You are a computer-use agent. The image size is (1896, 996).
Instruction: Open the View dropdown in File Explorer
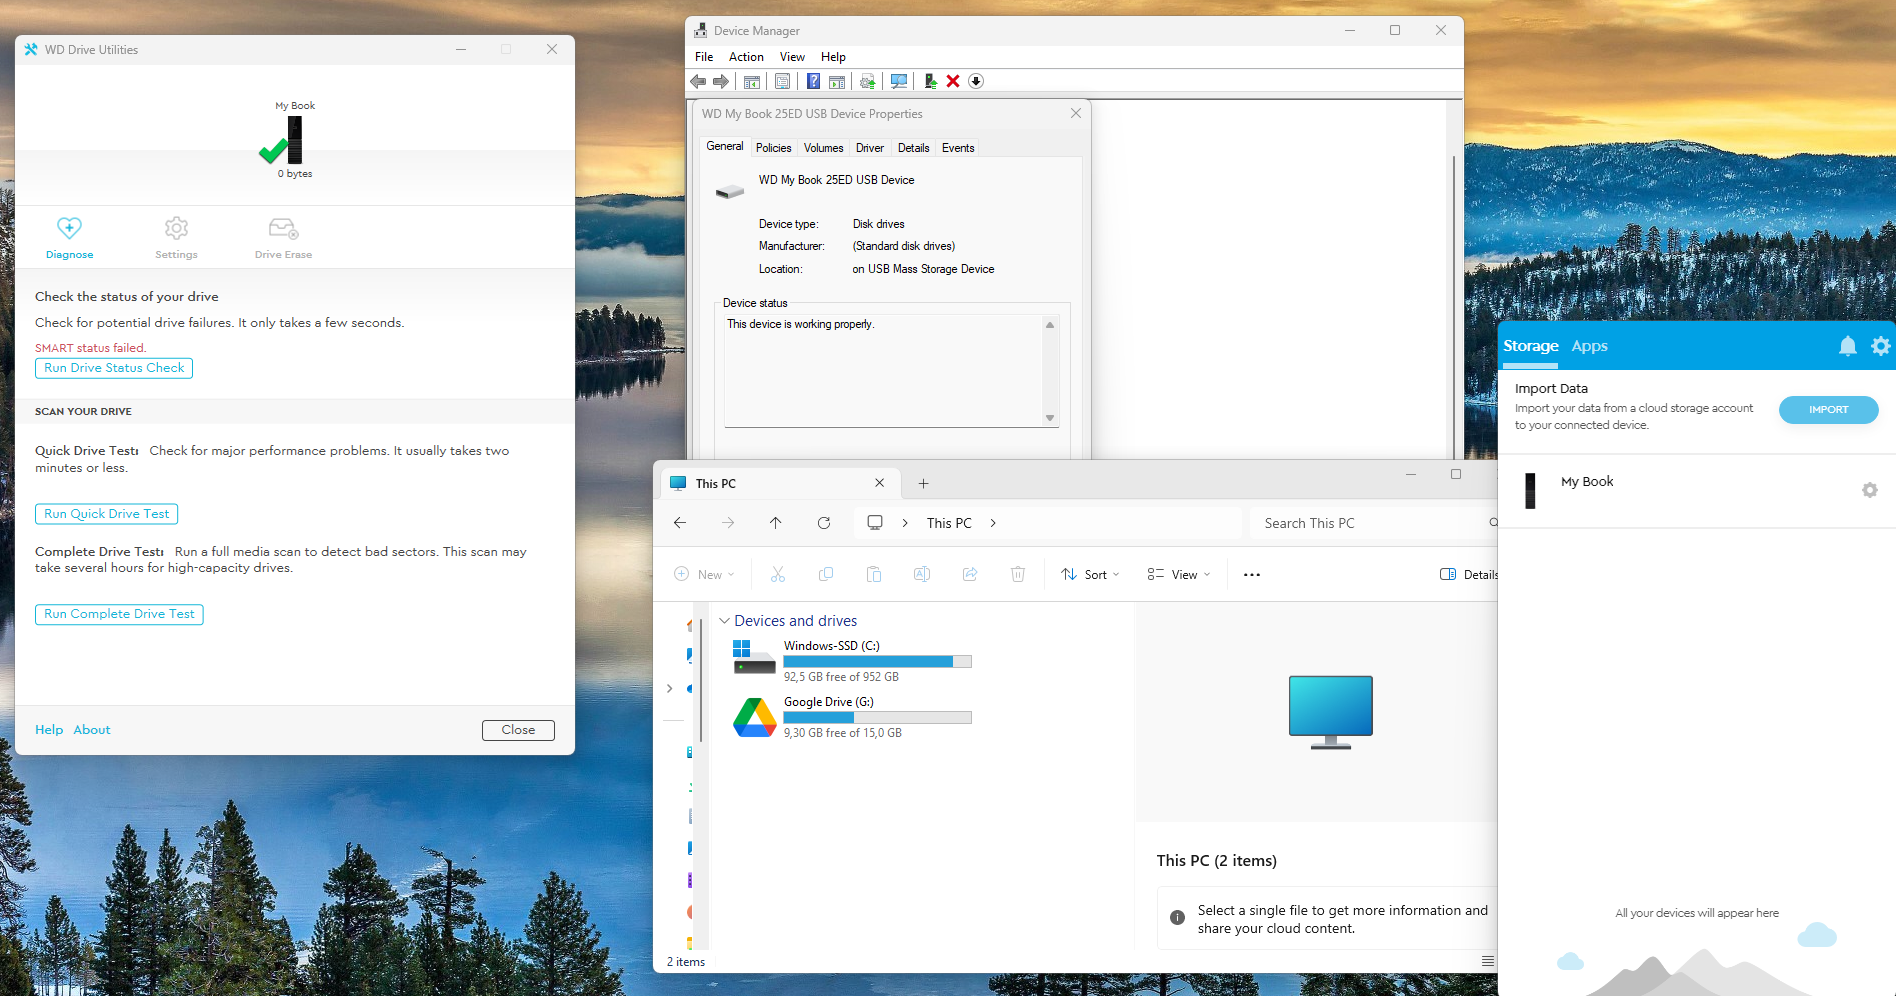coord(1179,575)
